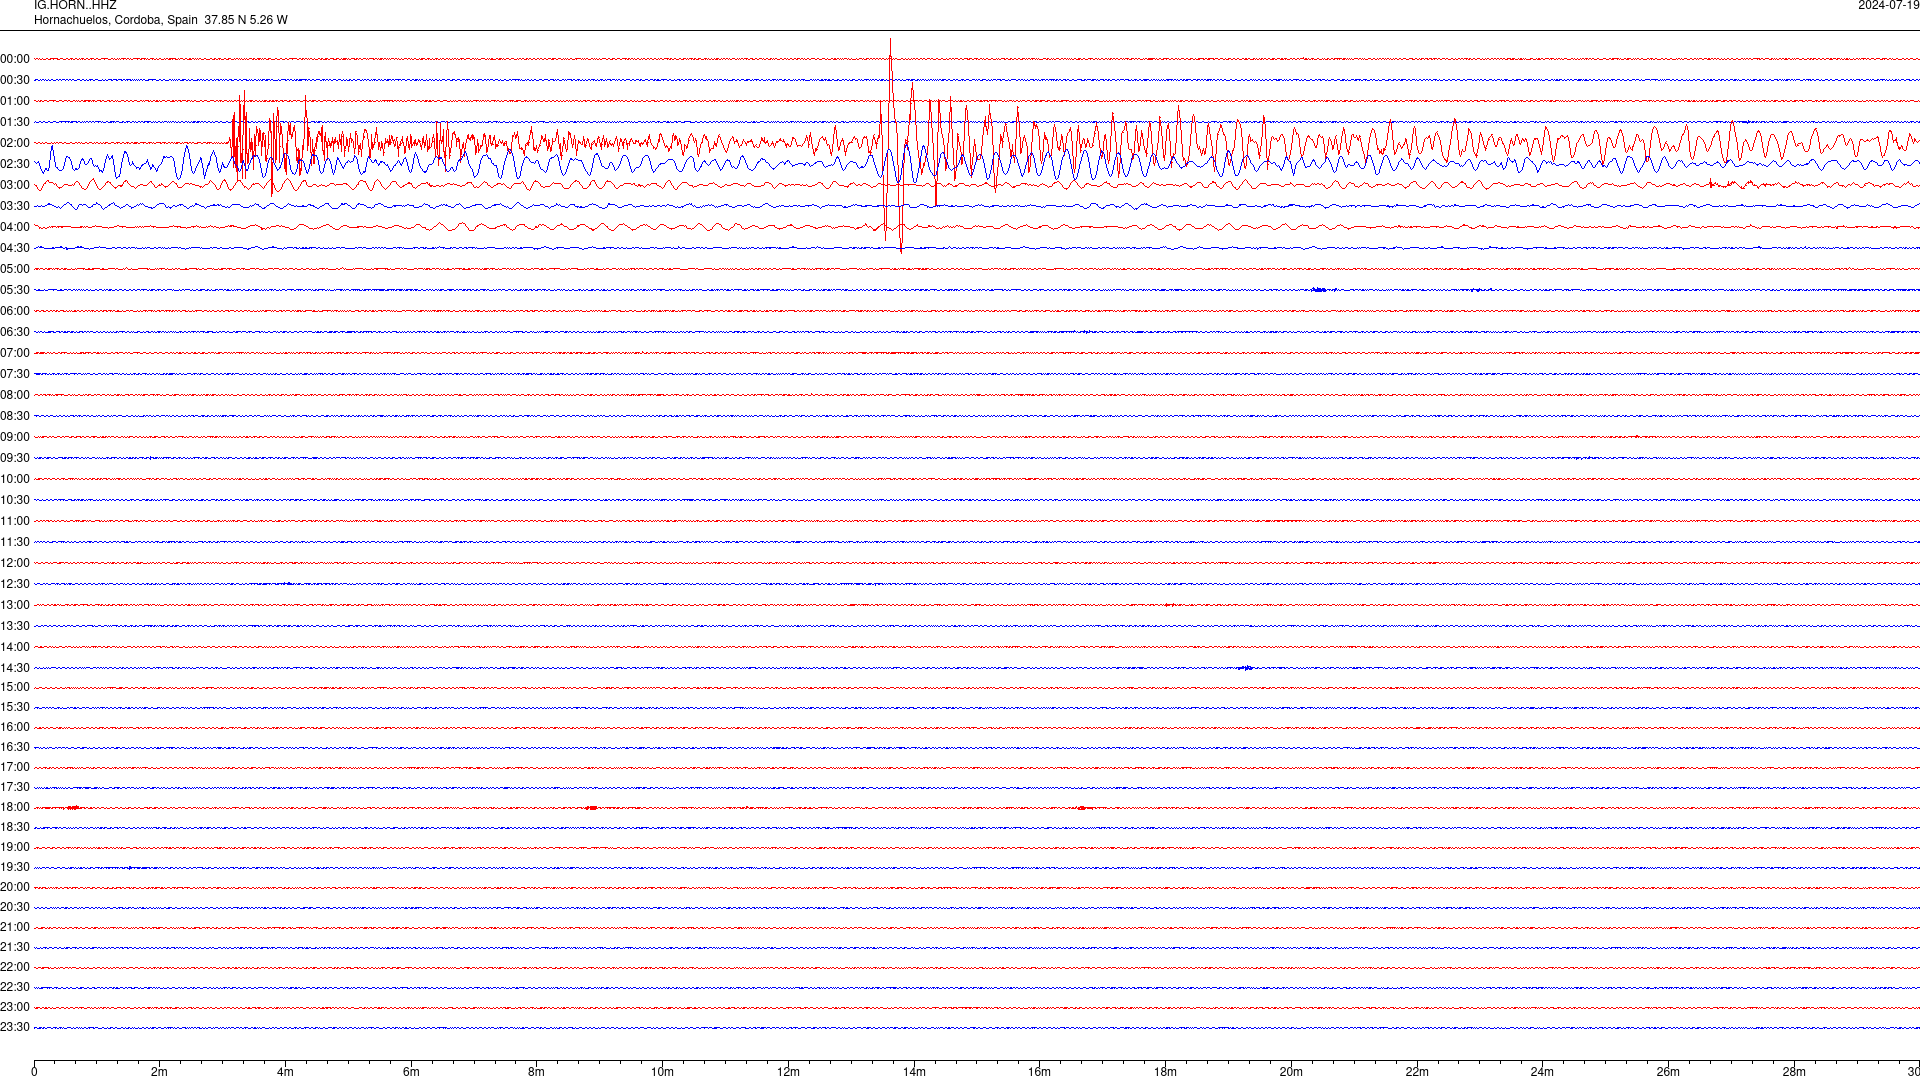Select the 05:00 time row label

click(x=15, y=269)
